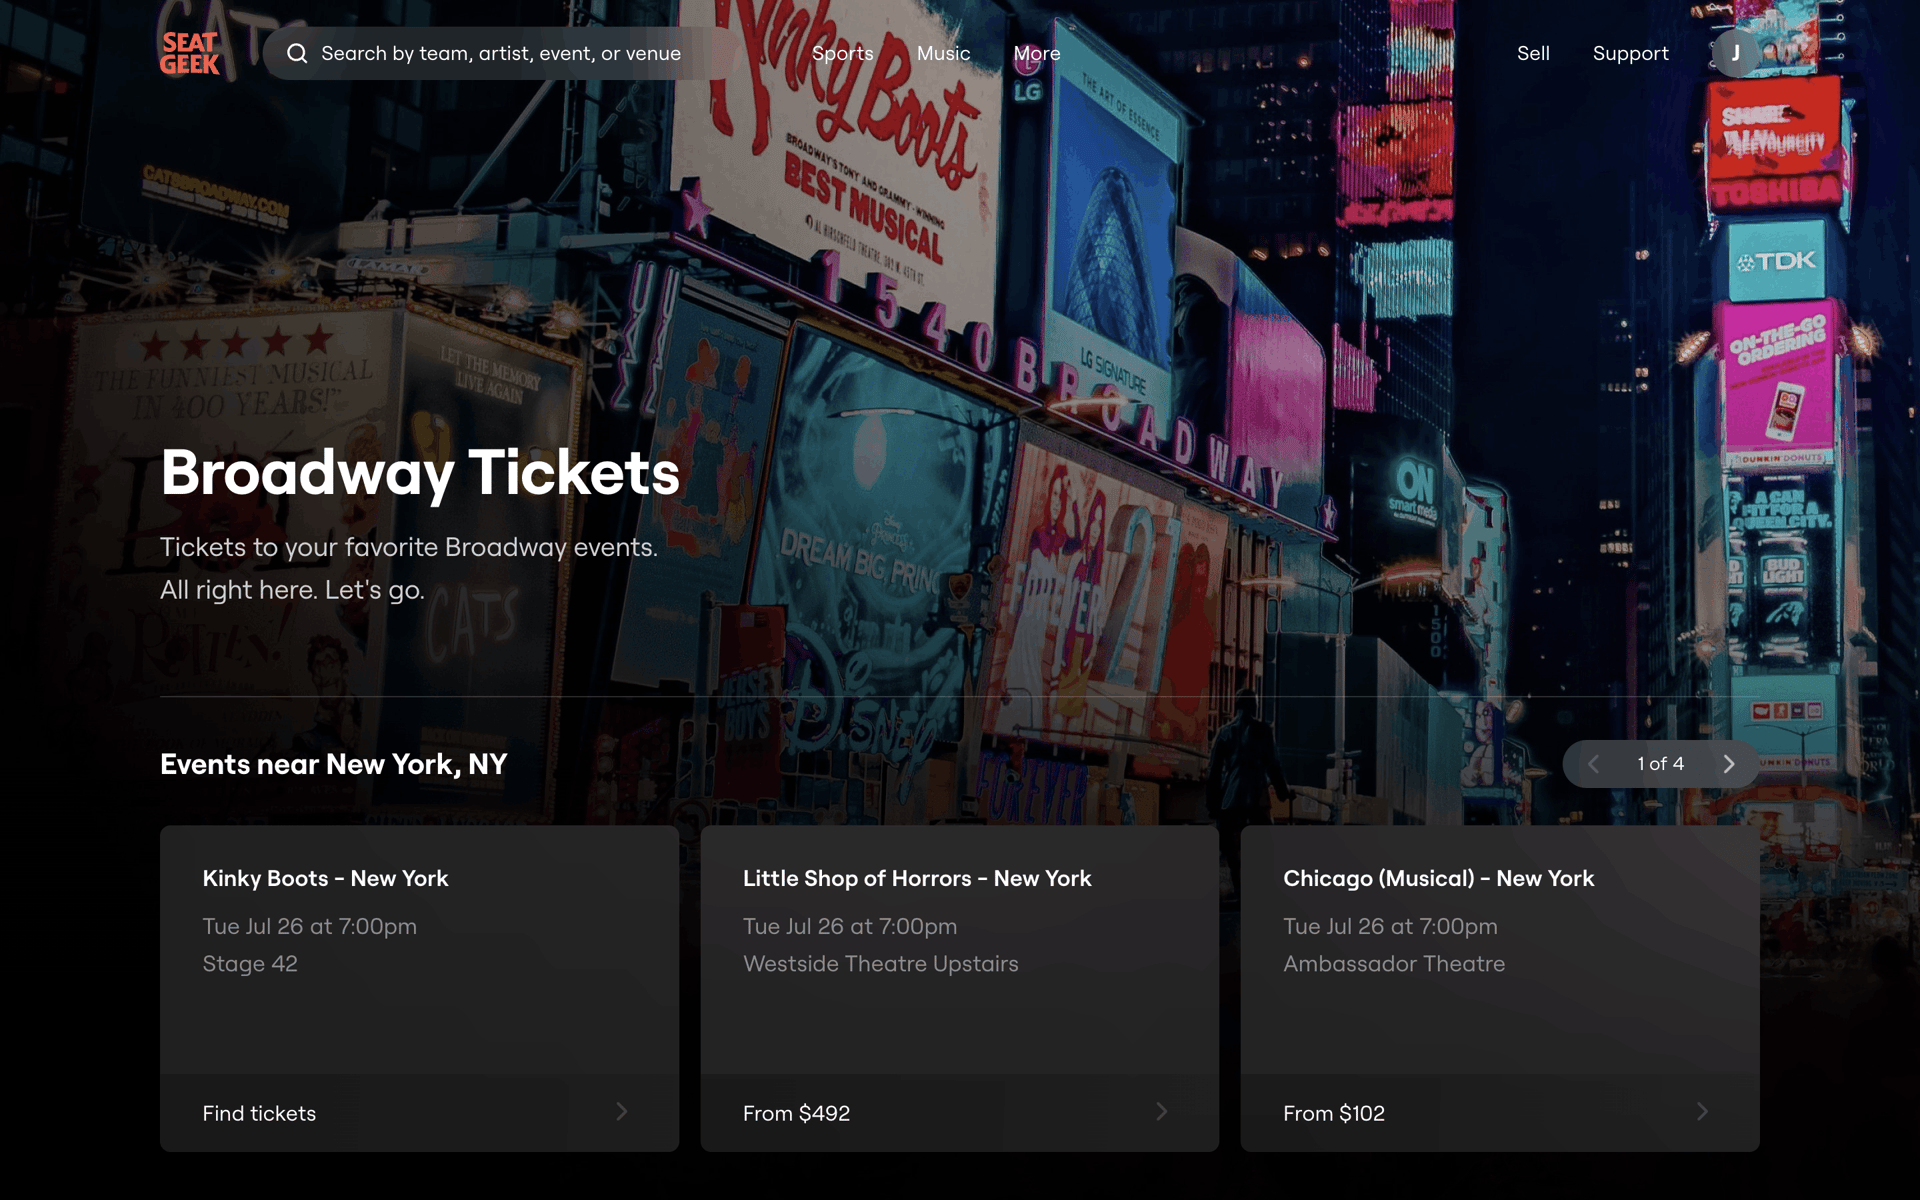Click the Broadway Tickets heading
Screen dimensions: 1920x1200
pos(420,473)
